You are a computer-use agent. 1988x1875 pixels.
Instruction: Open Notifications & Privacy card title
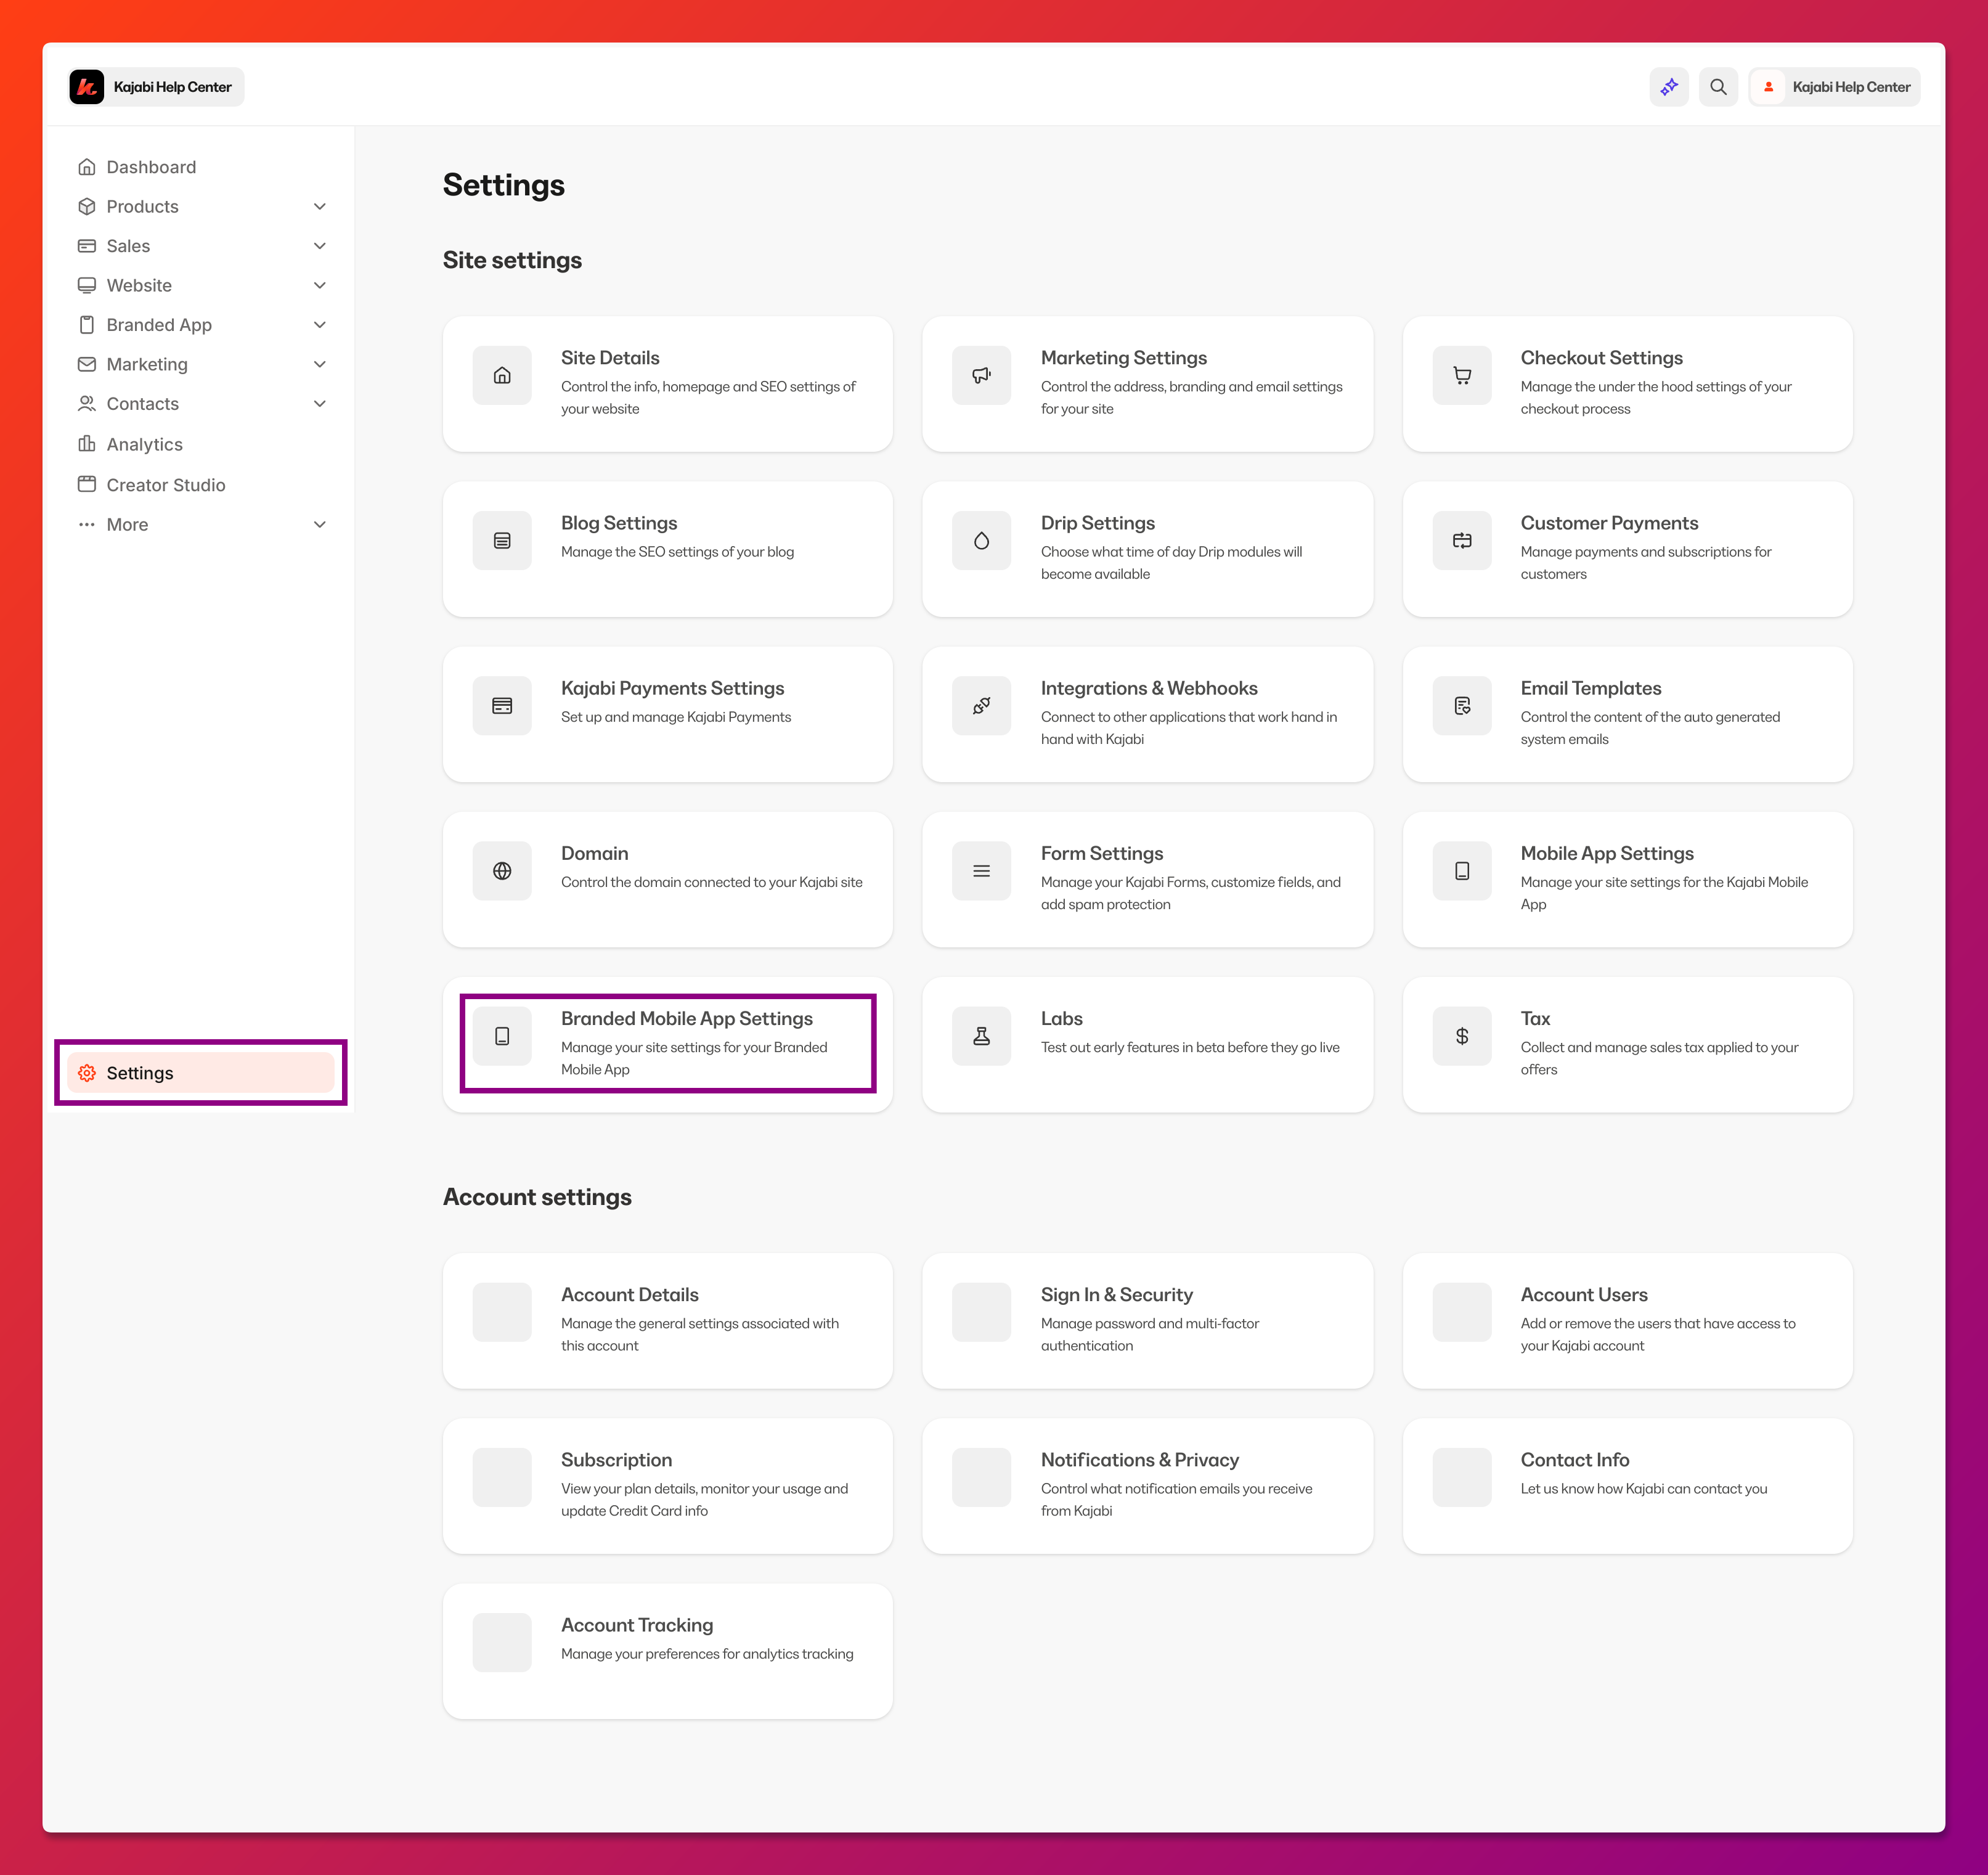(x=1139, y=1460)
